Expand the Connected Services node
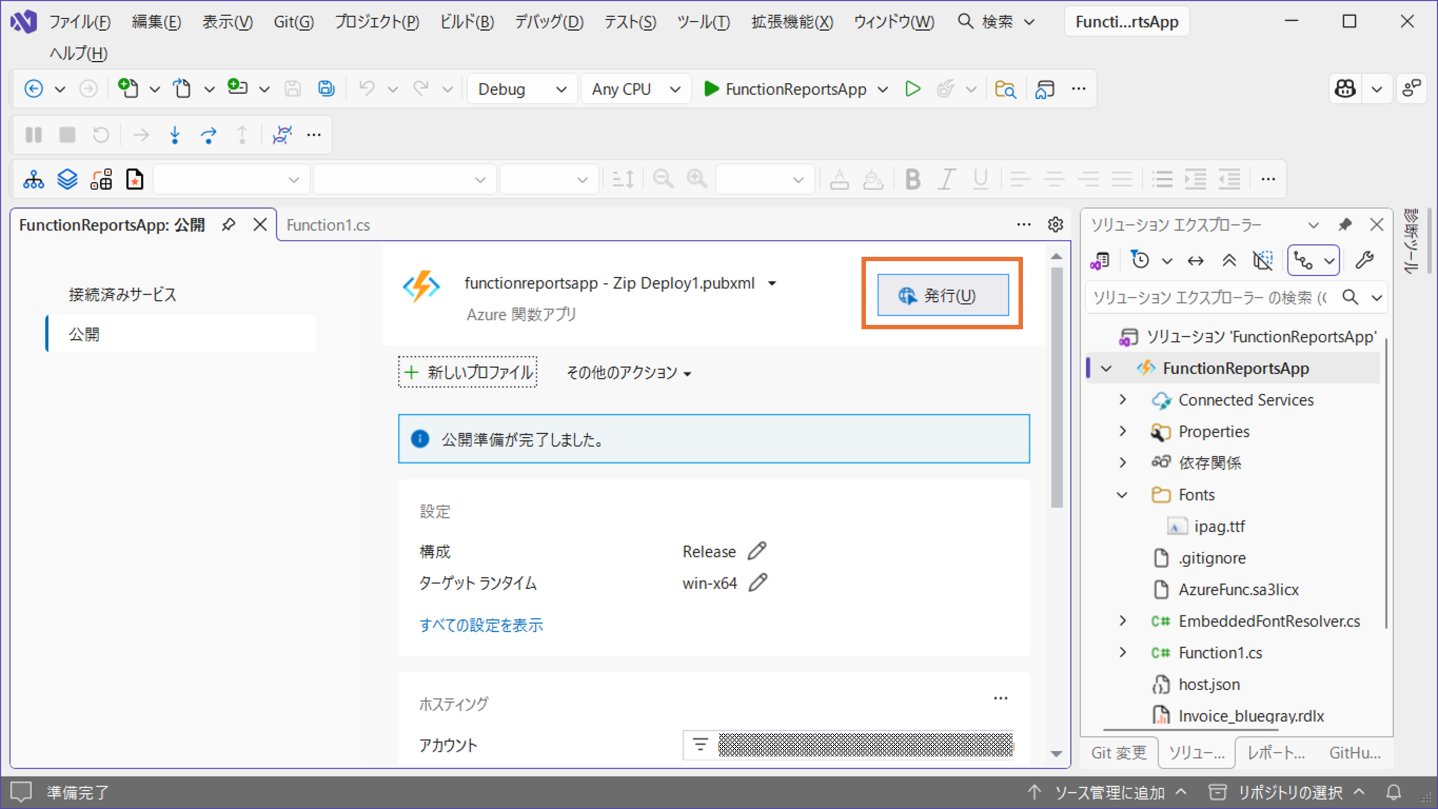The image size is (1438, 809). (1122, 399)
